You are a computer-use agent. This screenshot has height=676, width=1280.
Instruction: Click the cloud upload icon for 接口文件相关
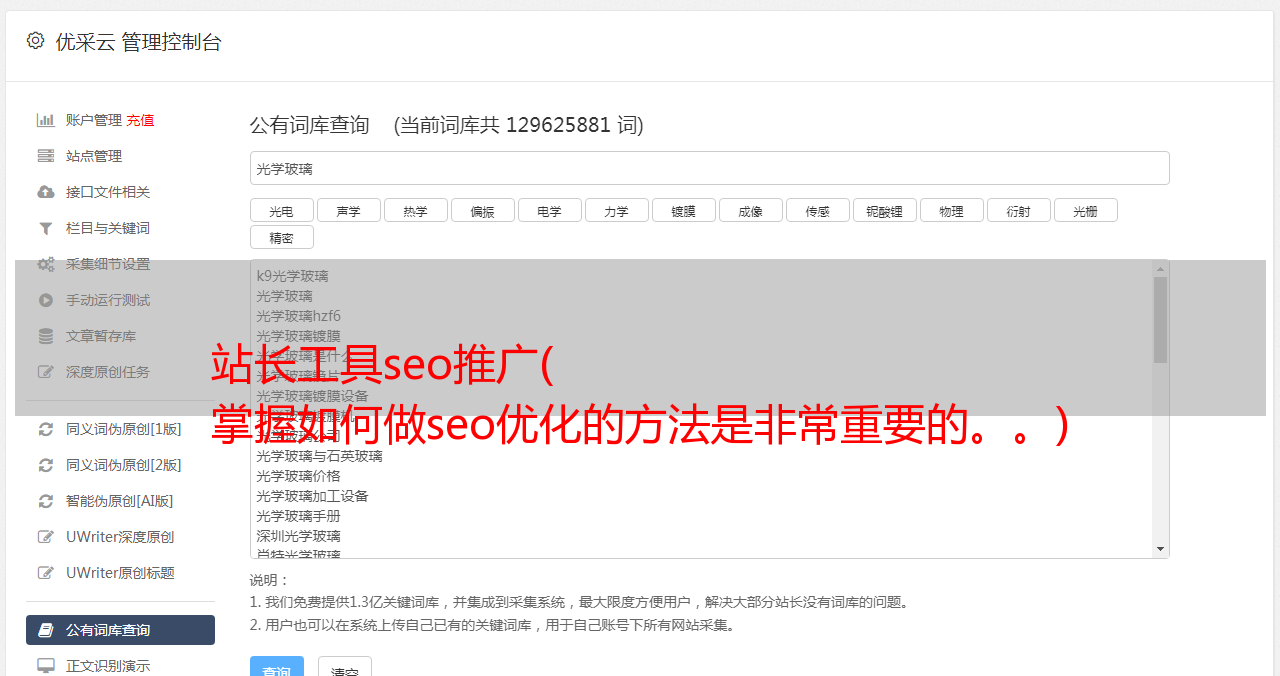point(46,192)
